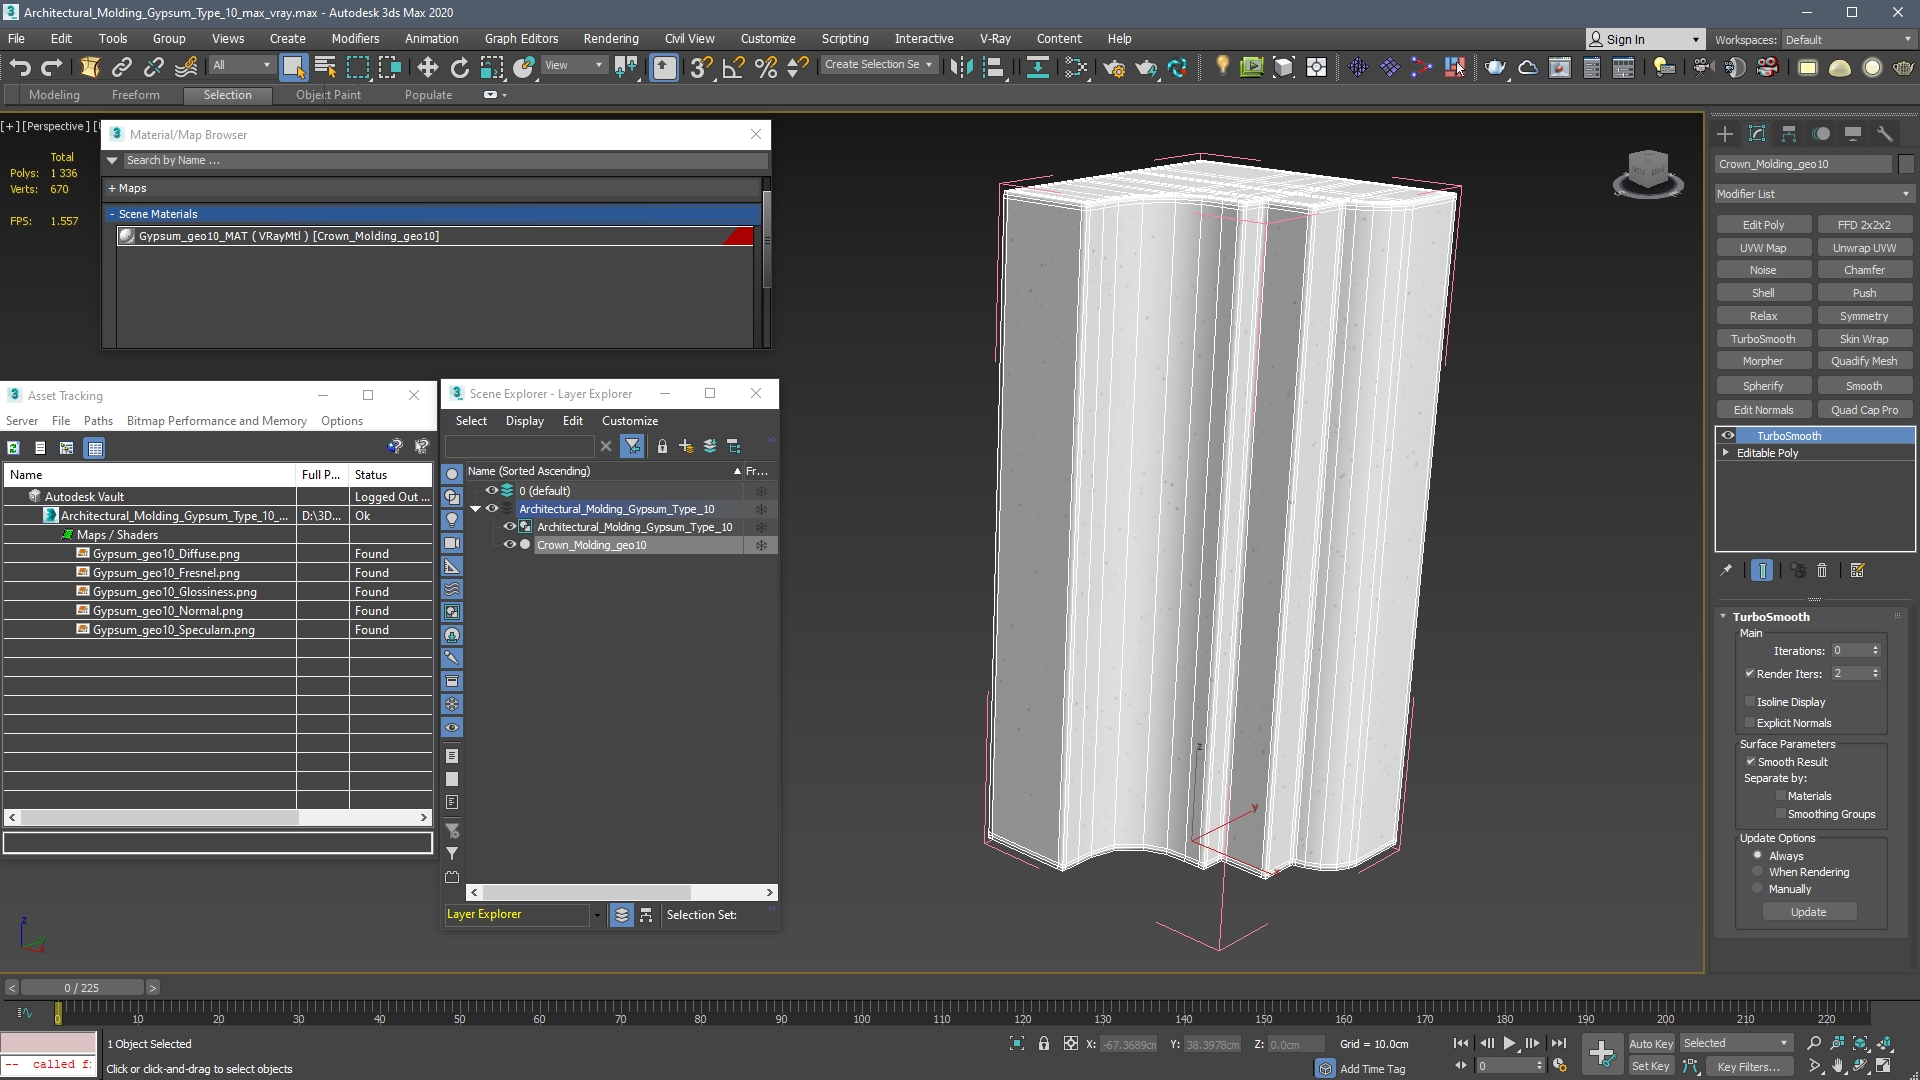This screenshot has height=1080, width=1920.
Task: Click the Chamfer modifier button
Action: (x=1864, y=270)
